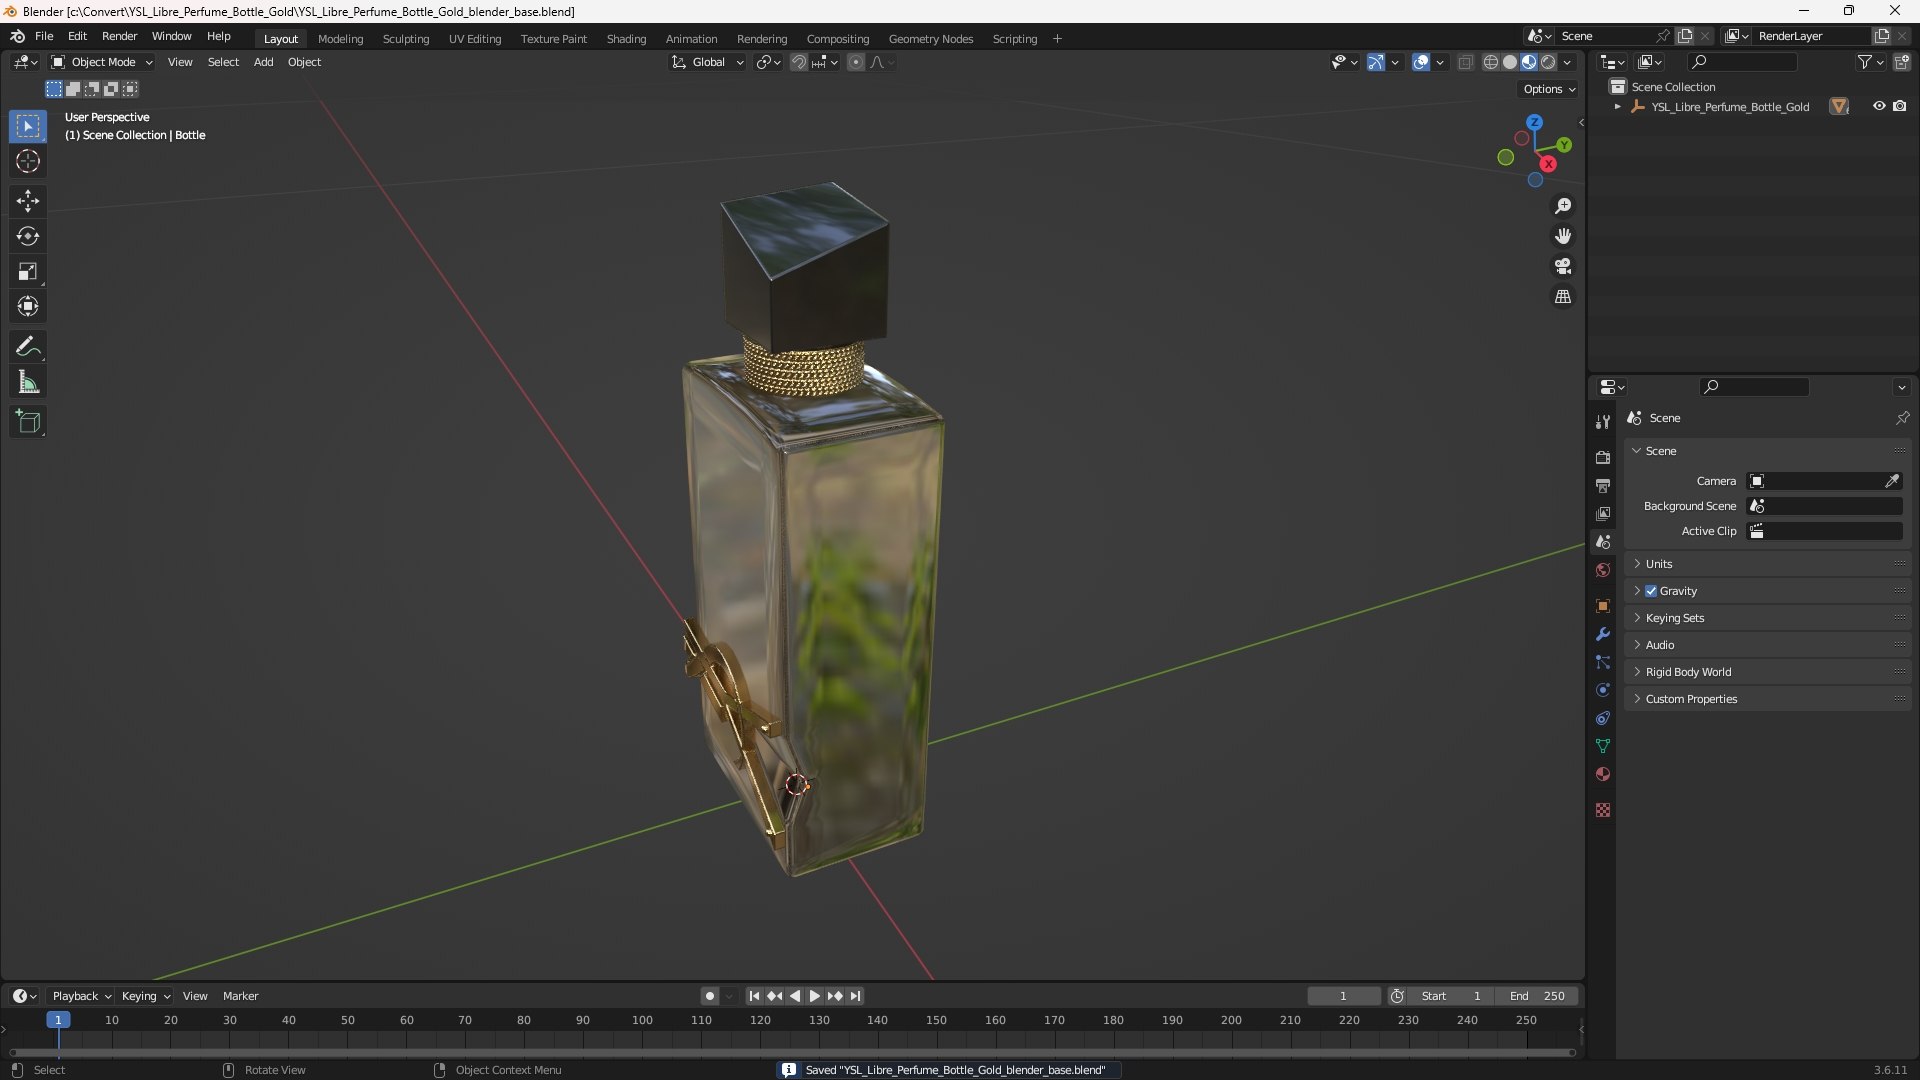Select the Move tool
The width and height of the screenshot is (1920, 1080).
tap(28, 201)
